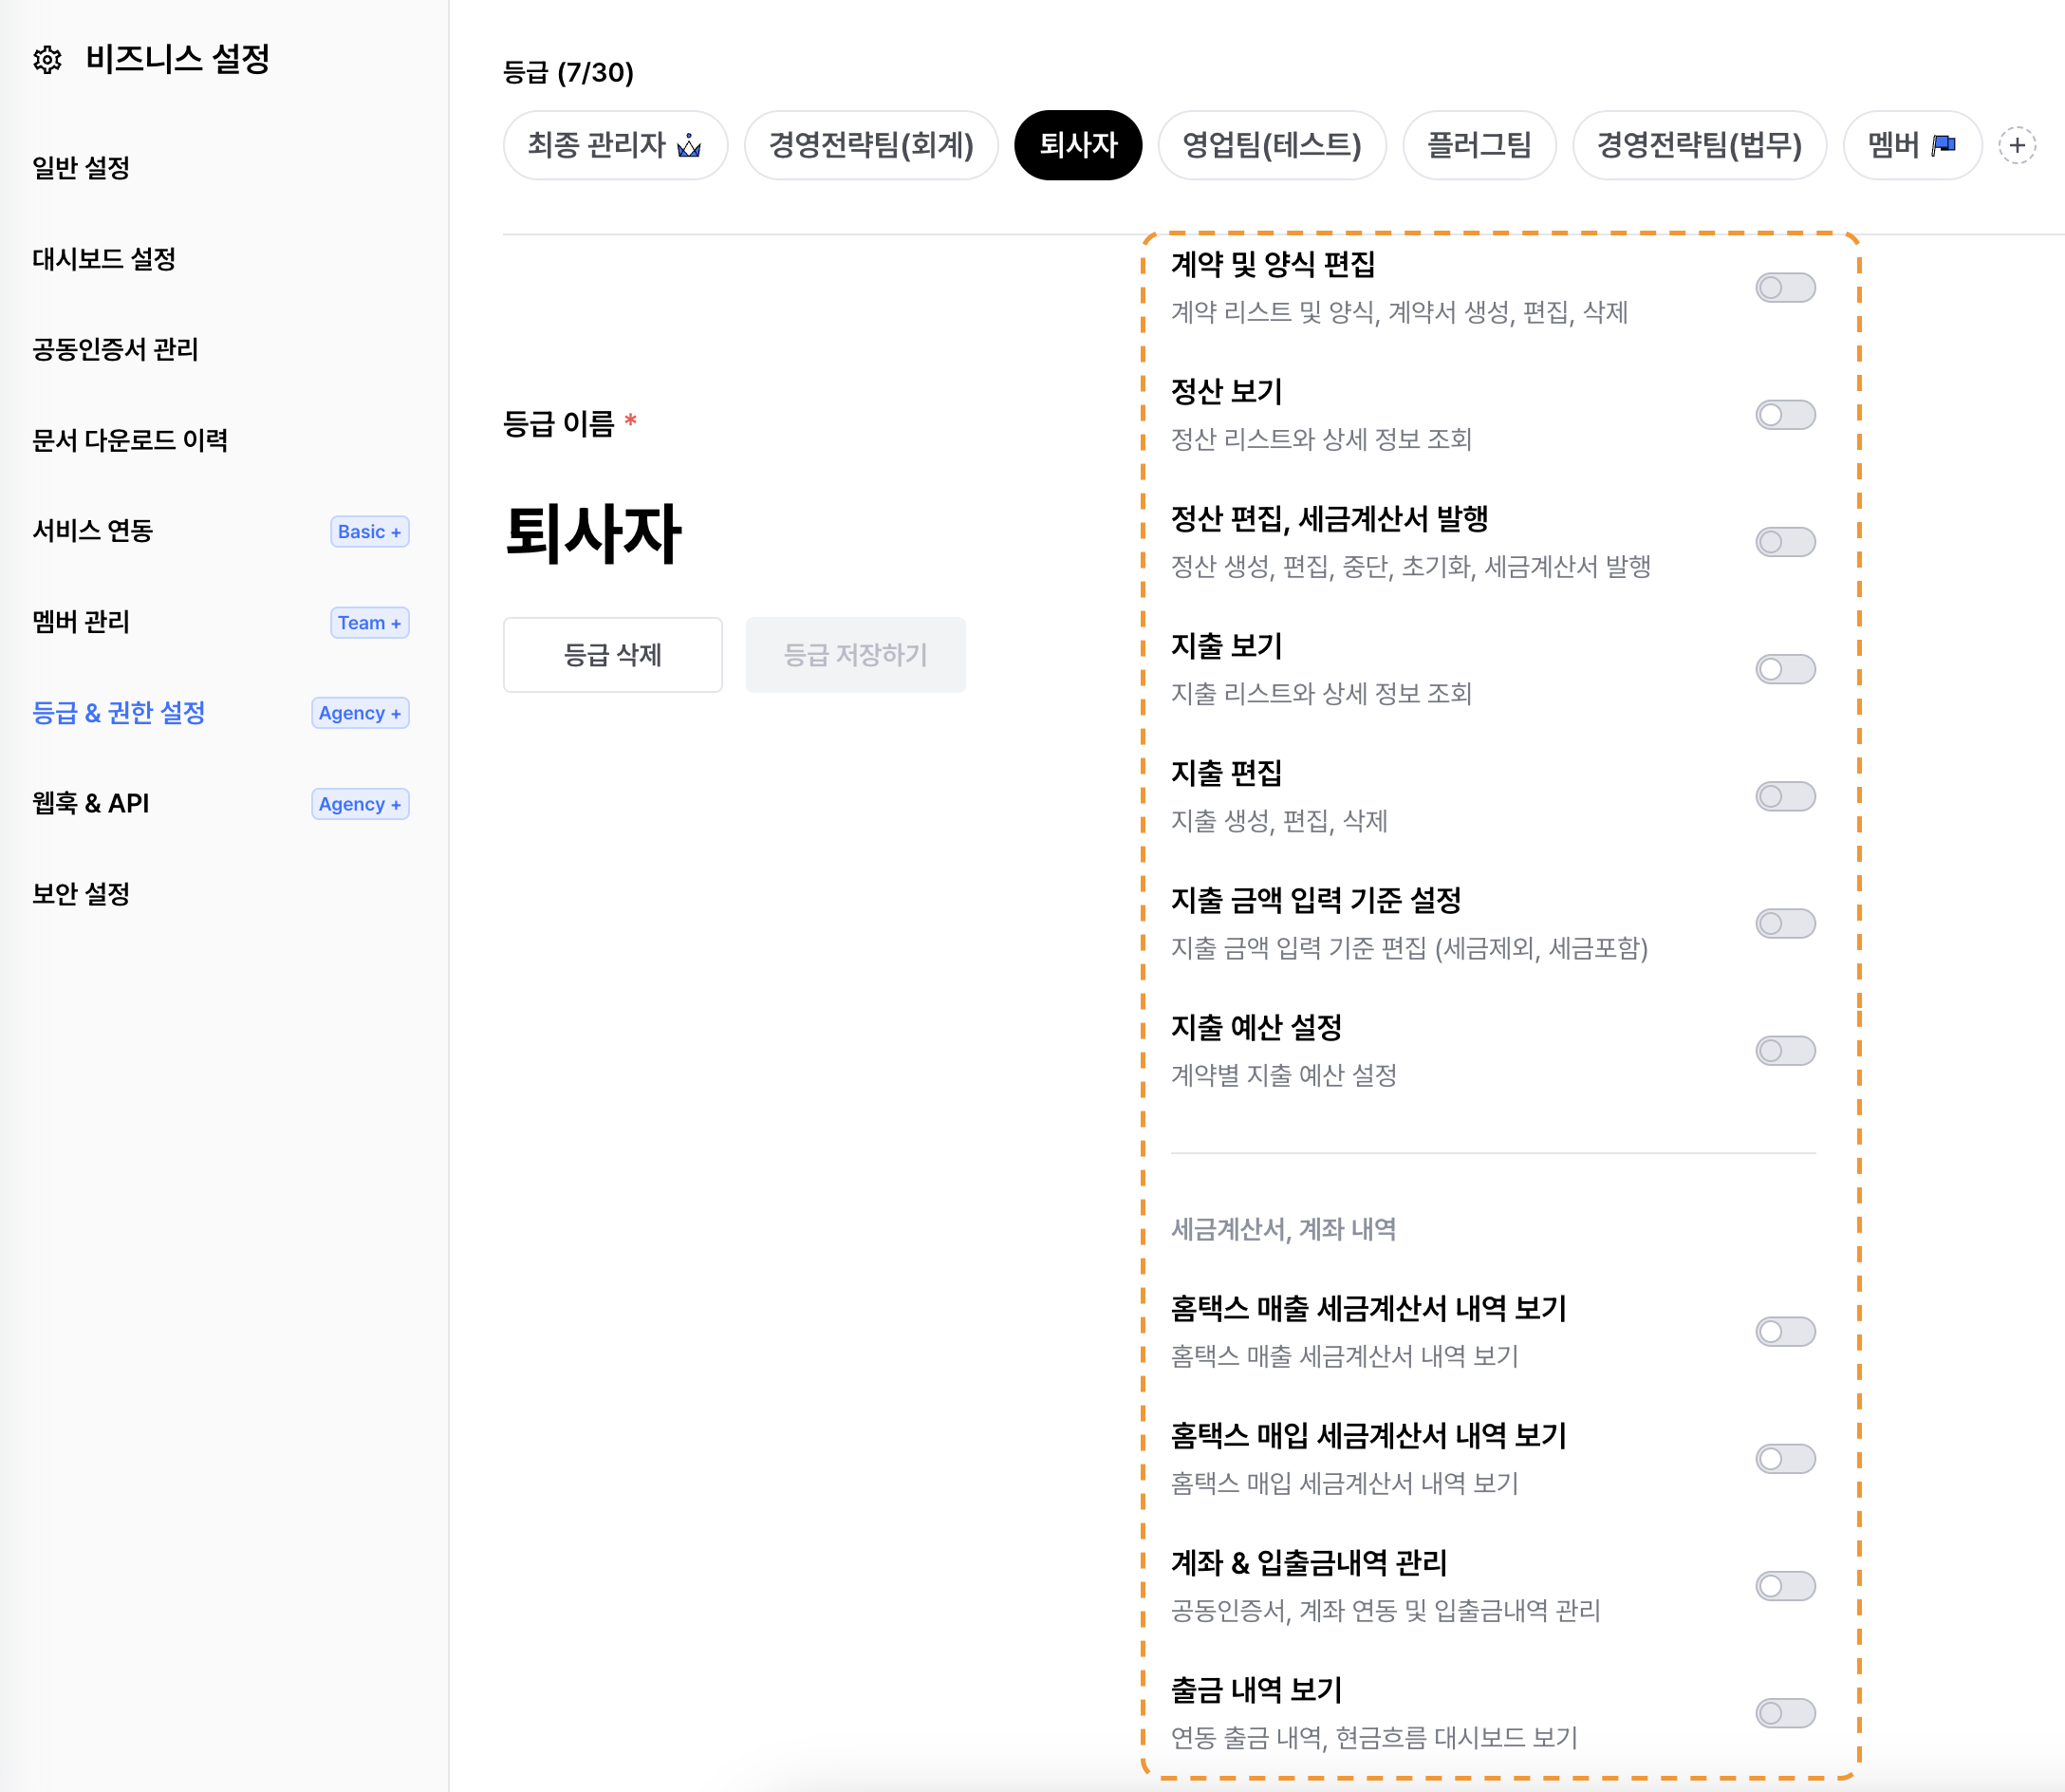This screenshot has height=1792, width=2065.
Task: Enable 홈택스 매출 세금계산서 내역 보기 toggle
Action: [1784, 1332]
